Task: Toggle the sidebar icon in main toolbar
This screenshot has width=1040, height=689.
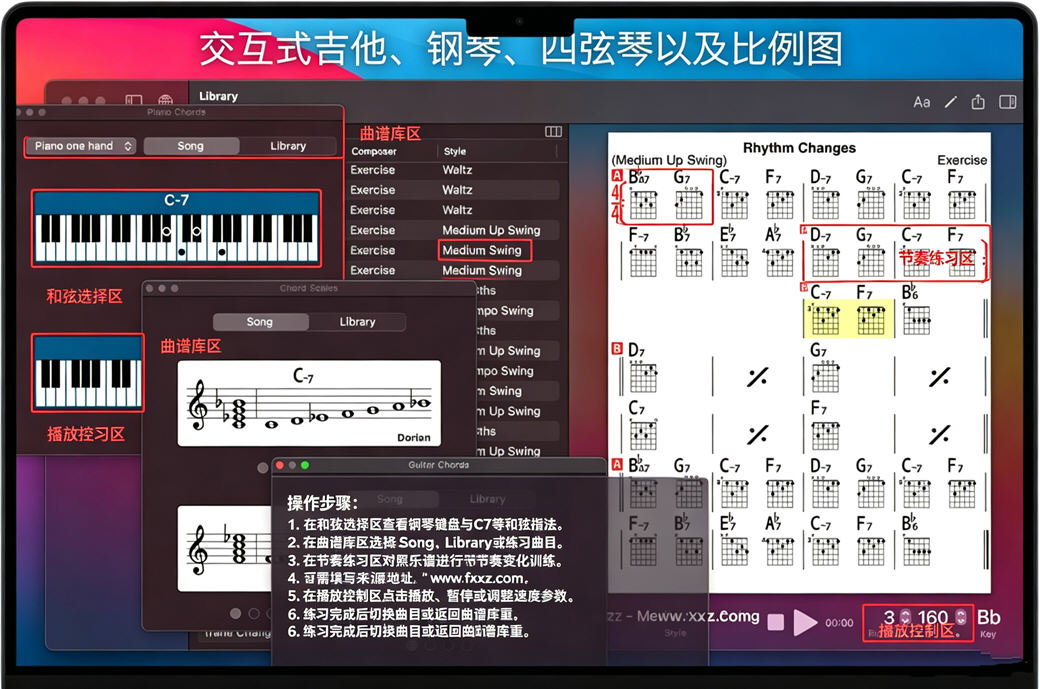Action: [x=134, y=100]
